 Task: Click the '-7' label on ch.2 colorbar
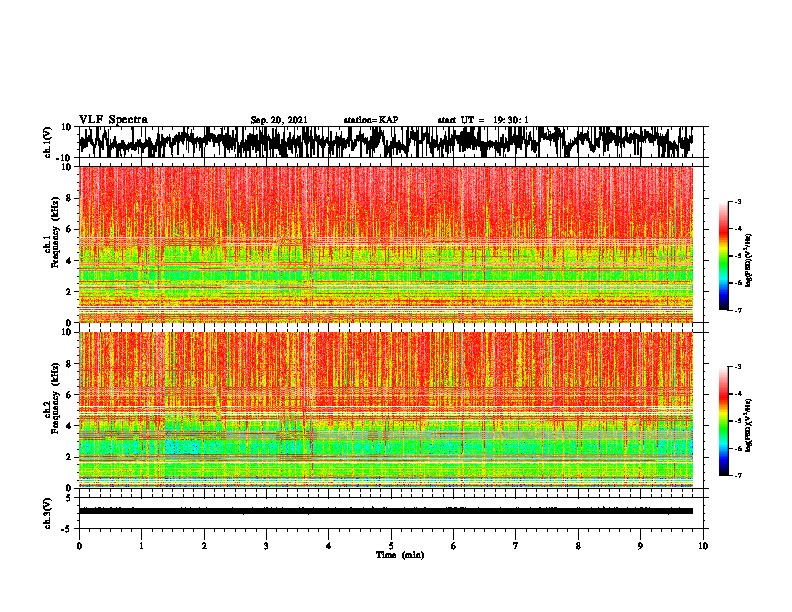[737, 476]
